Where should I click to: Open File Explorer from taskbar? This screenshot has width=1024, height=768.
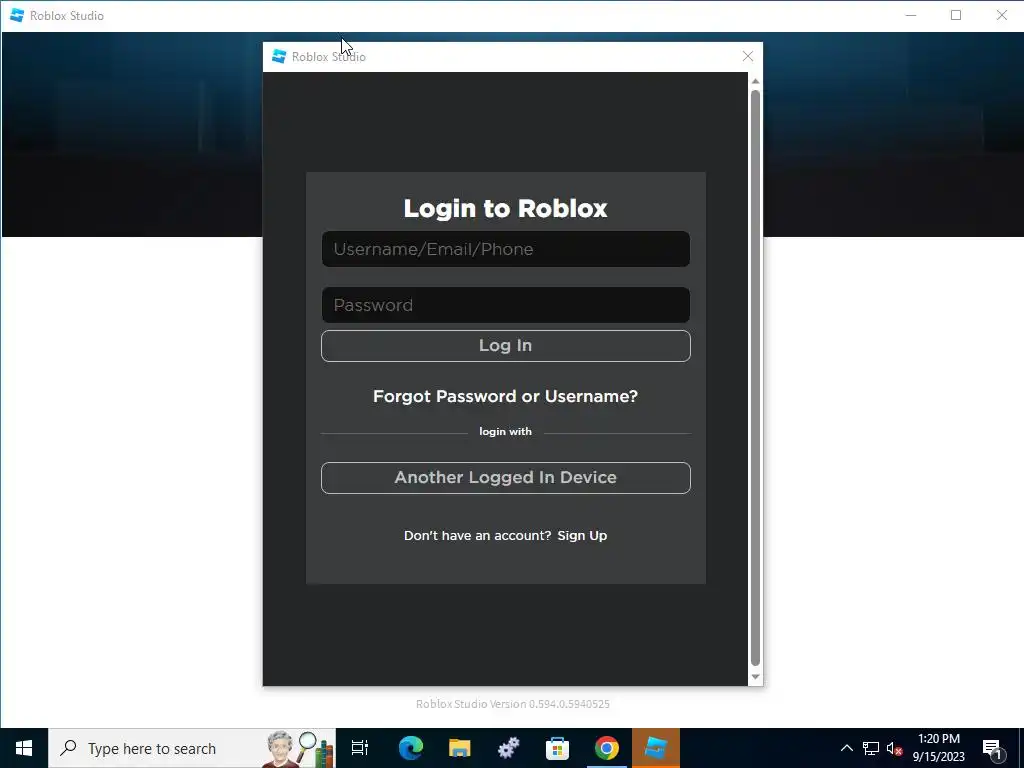(460, 748)
